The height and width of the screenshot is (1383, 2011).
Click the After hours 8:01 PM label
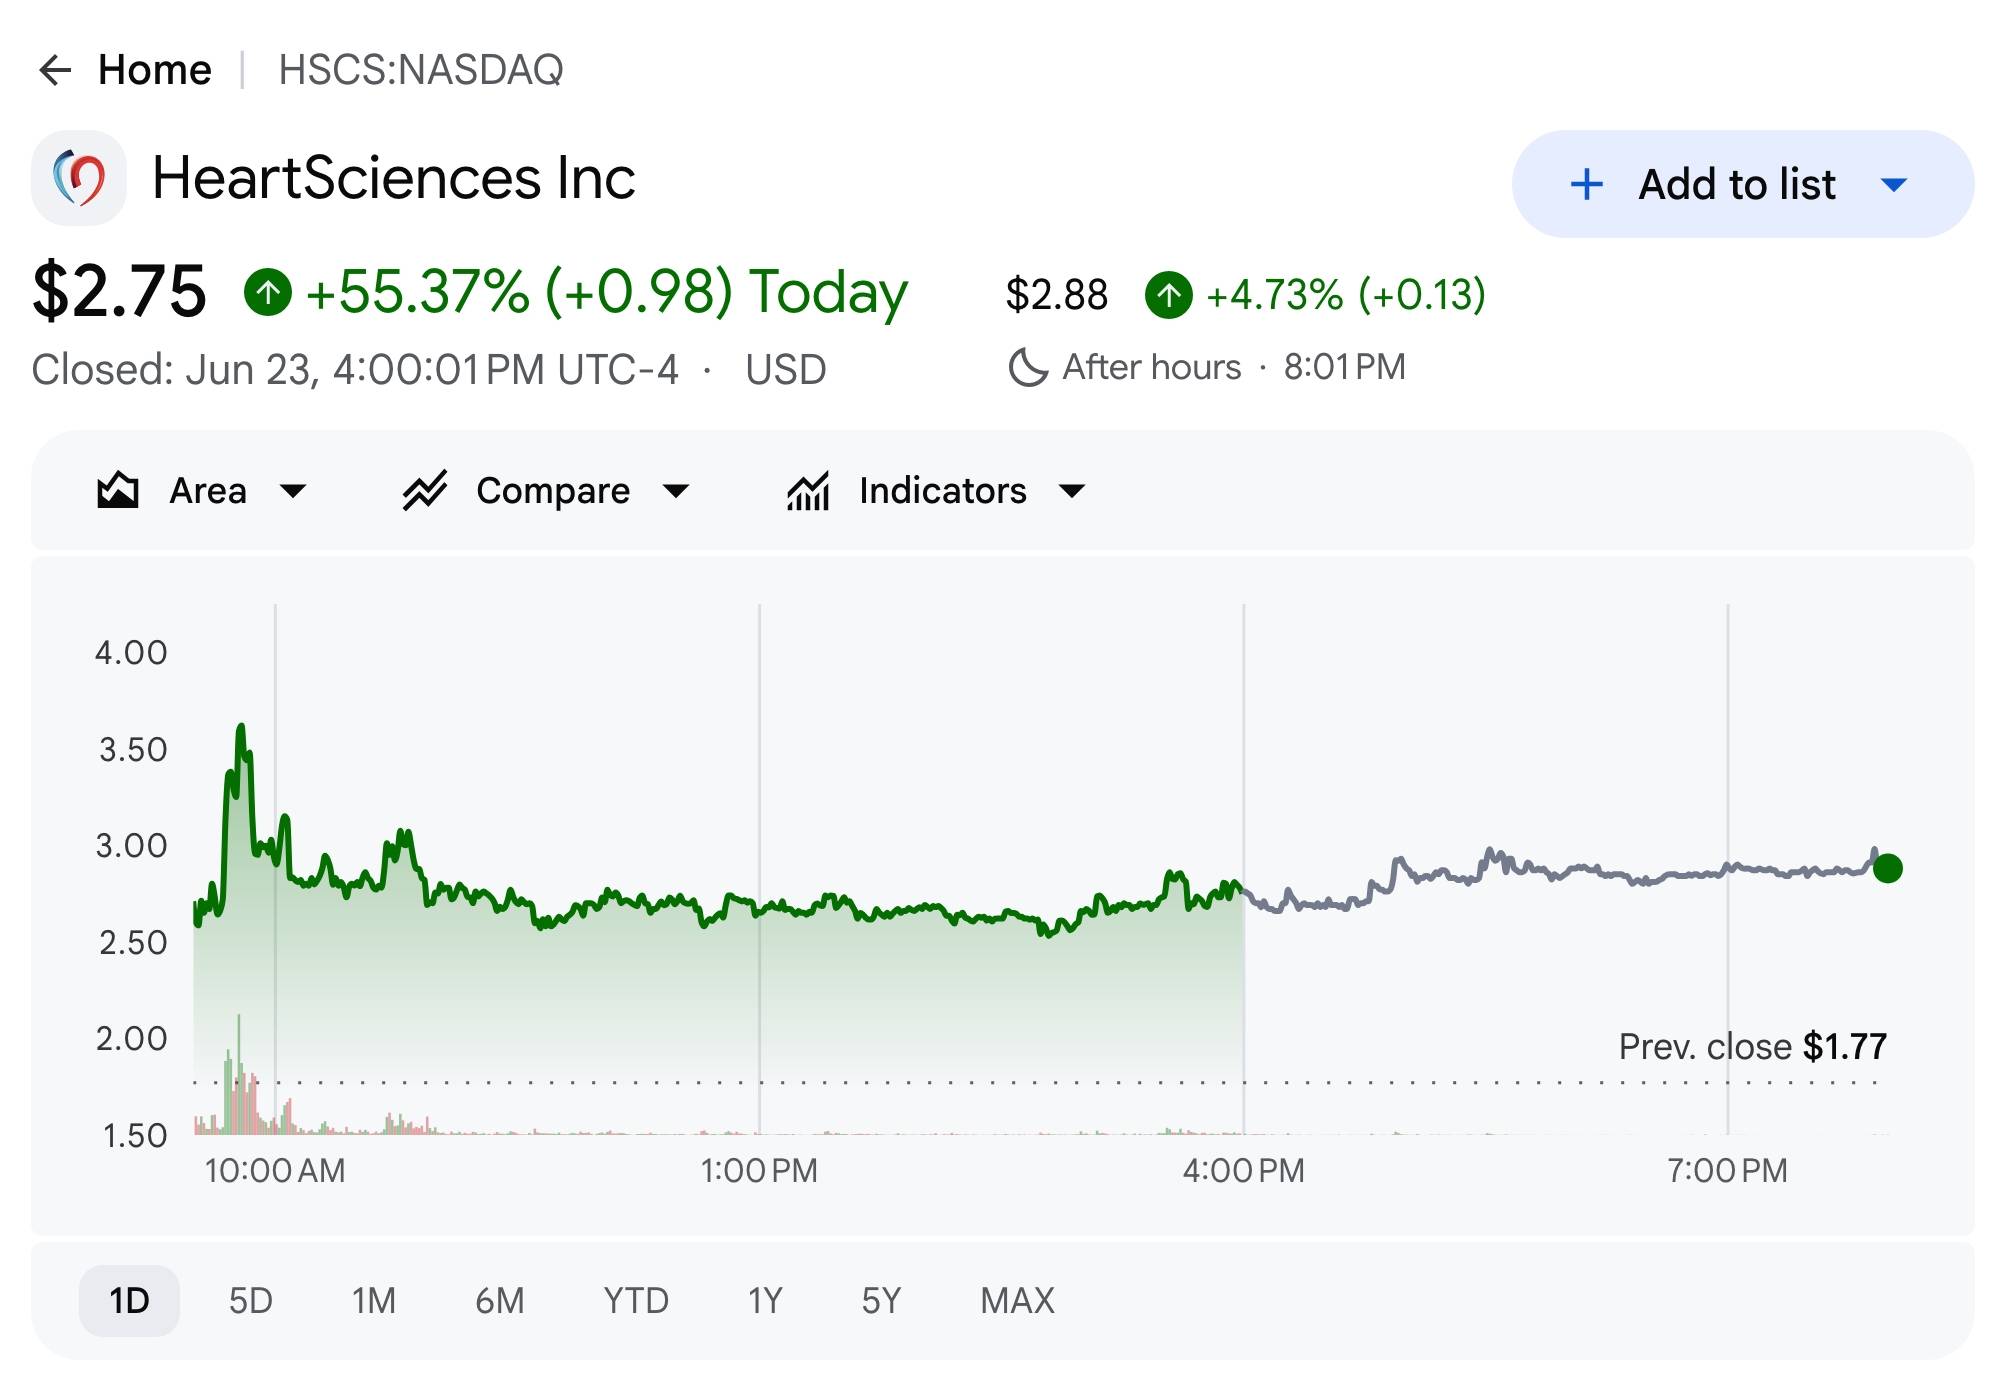pos(1234,368)
